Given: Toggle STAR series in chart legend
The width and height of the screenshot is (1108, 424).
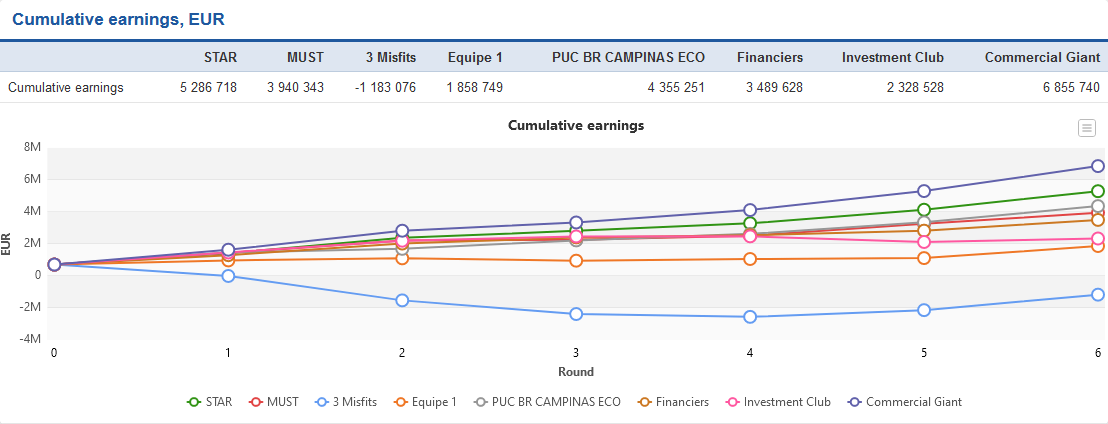Looking at the screenshot, I should [x=210, y=402].
